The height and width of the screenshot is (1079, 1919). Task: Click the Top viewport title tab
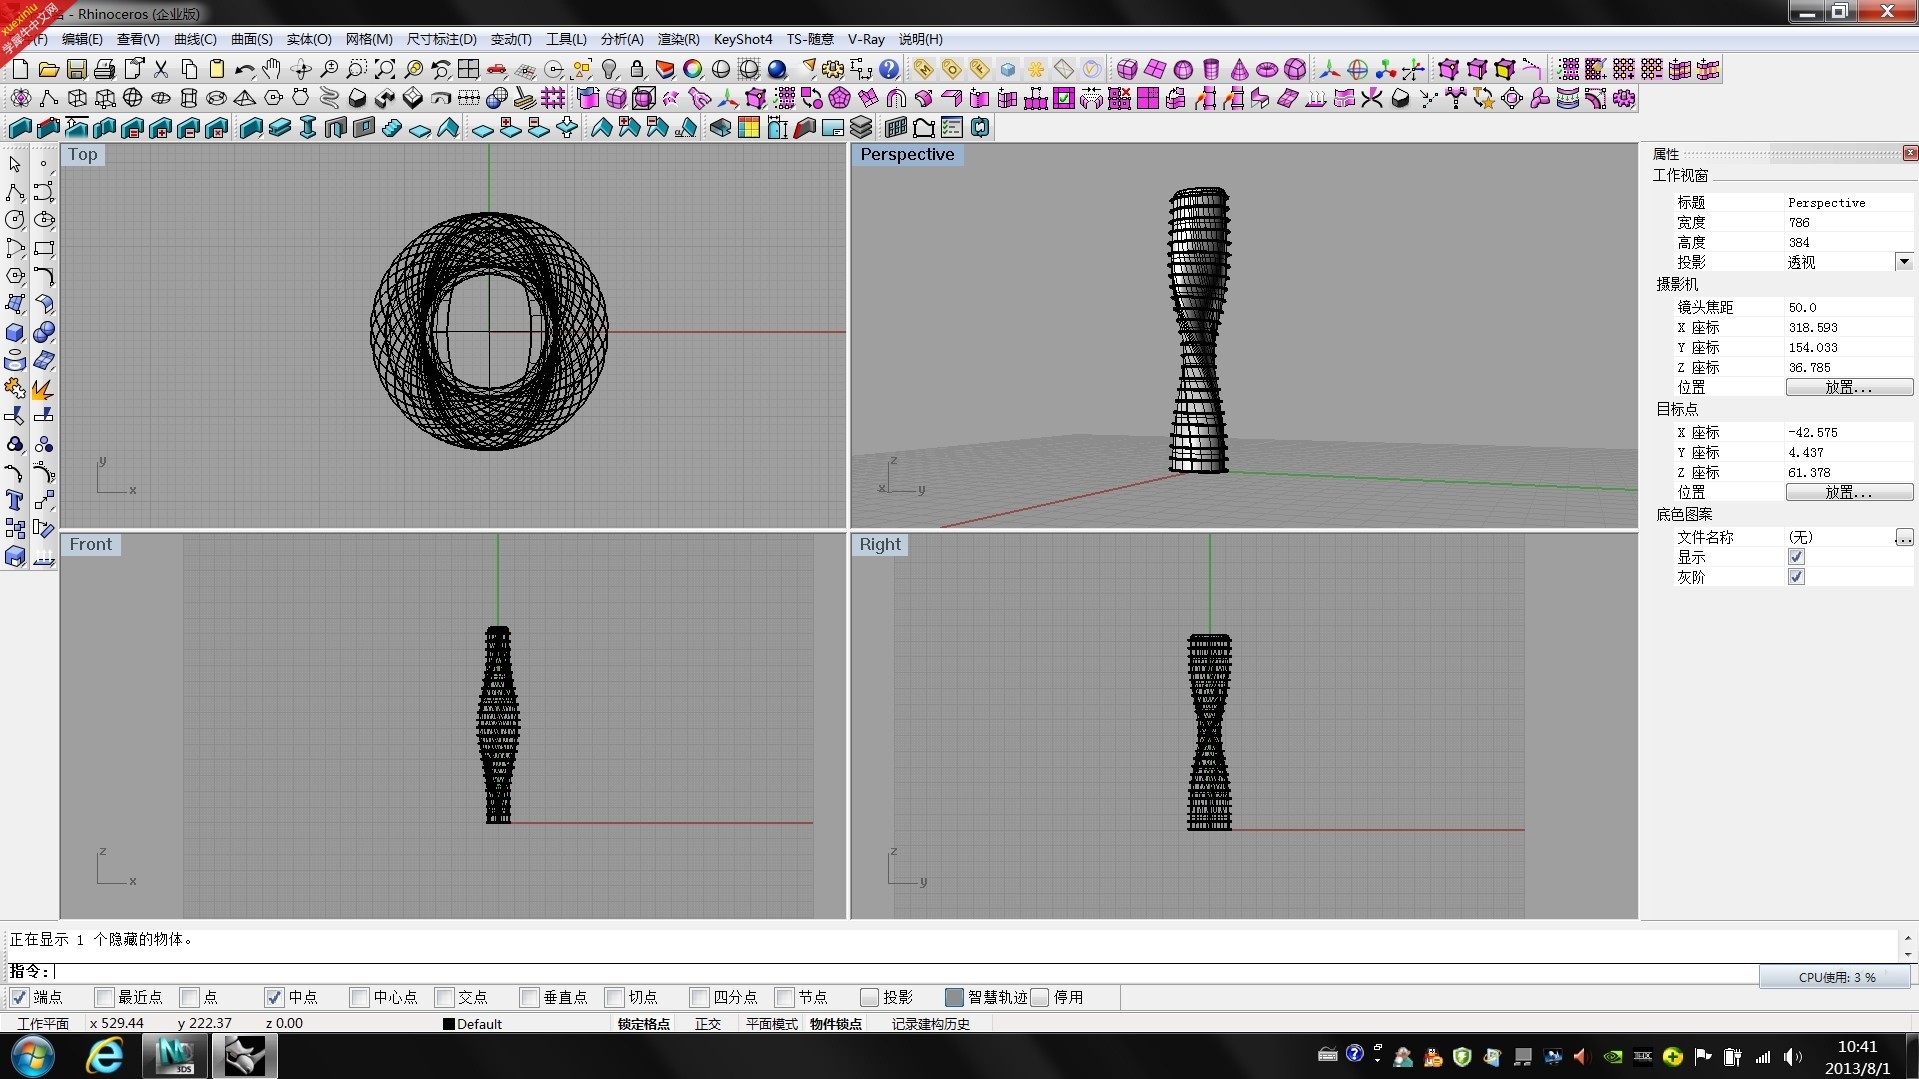(x=83, y=154)
